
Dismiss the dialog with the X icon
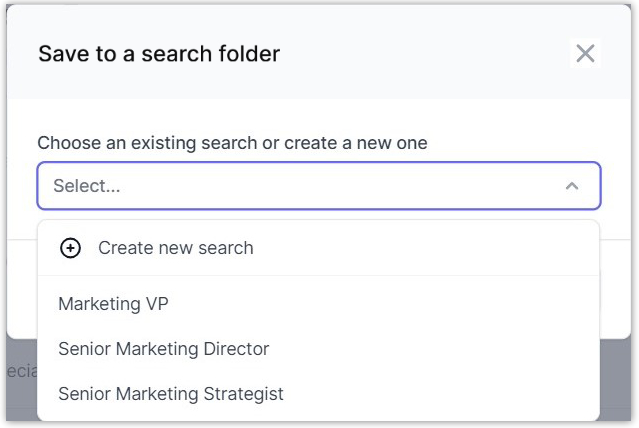pyautogui.click(x=585, y=54)
